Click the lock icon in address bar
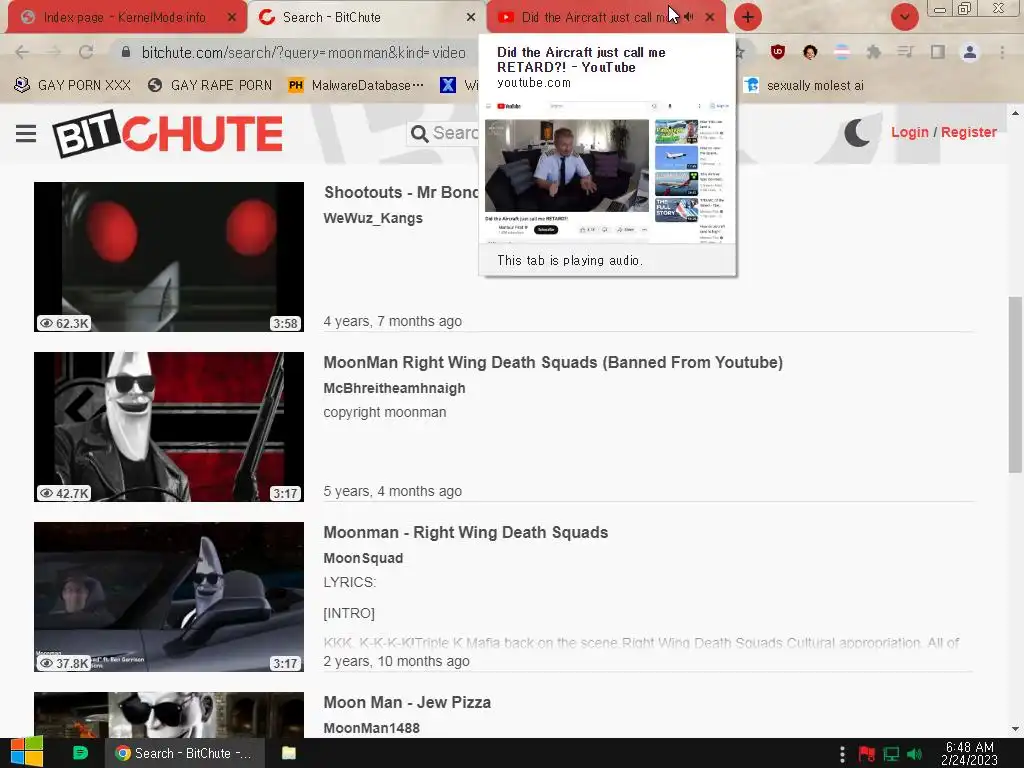Viewport: 1024px width, 768px height. (x=126, y=52)
